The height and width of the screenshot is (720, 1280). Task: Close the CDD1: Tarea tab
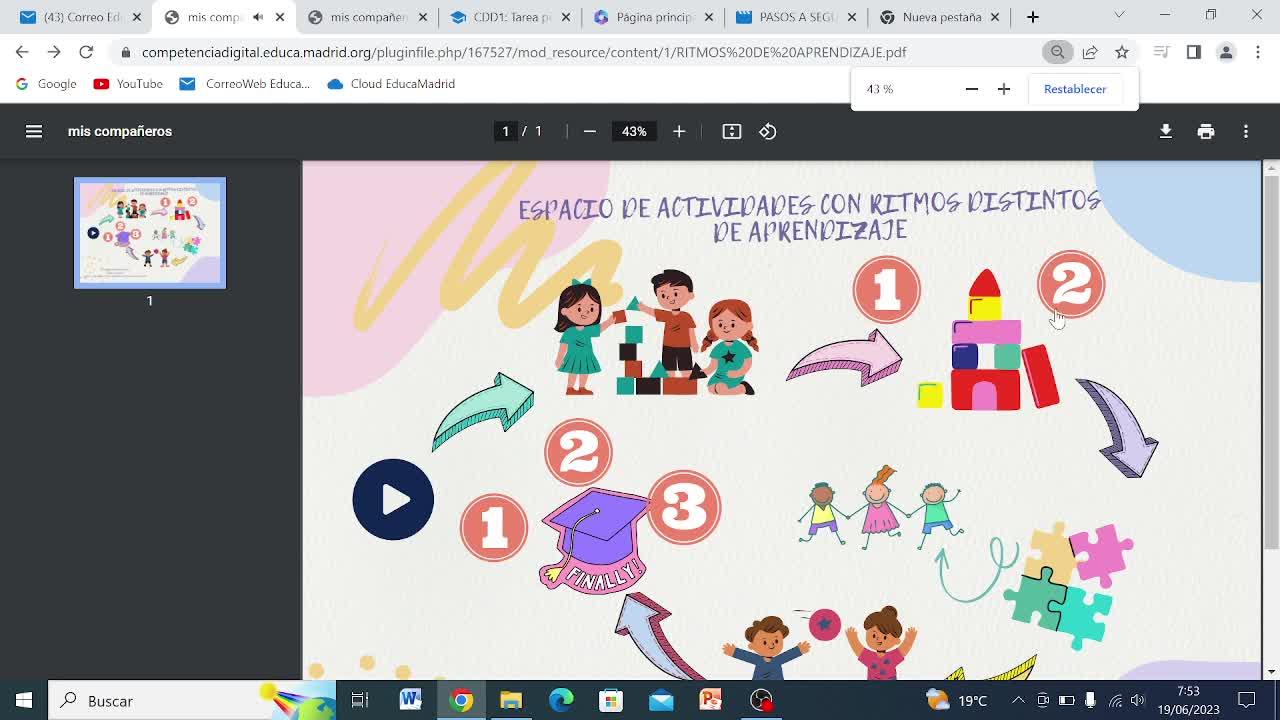tap(566, 17)
